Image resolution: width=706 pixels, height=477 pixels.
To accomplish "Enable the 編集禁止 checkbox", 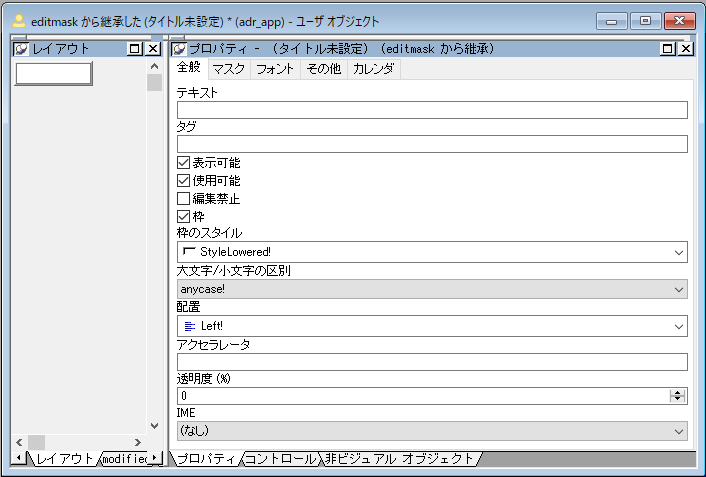I will click(183, 198).
